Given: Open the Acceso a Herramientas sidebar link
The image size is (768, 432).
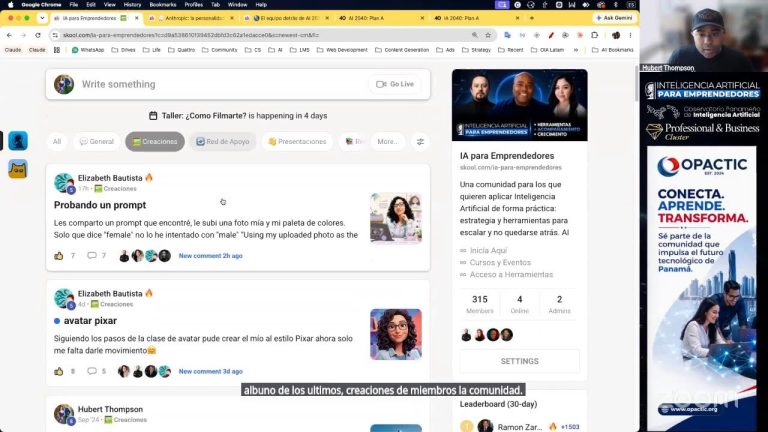Looking at the screenshot, I should coord(511,275).
